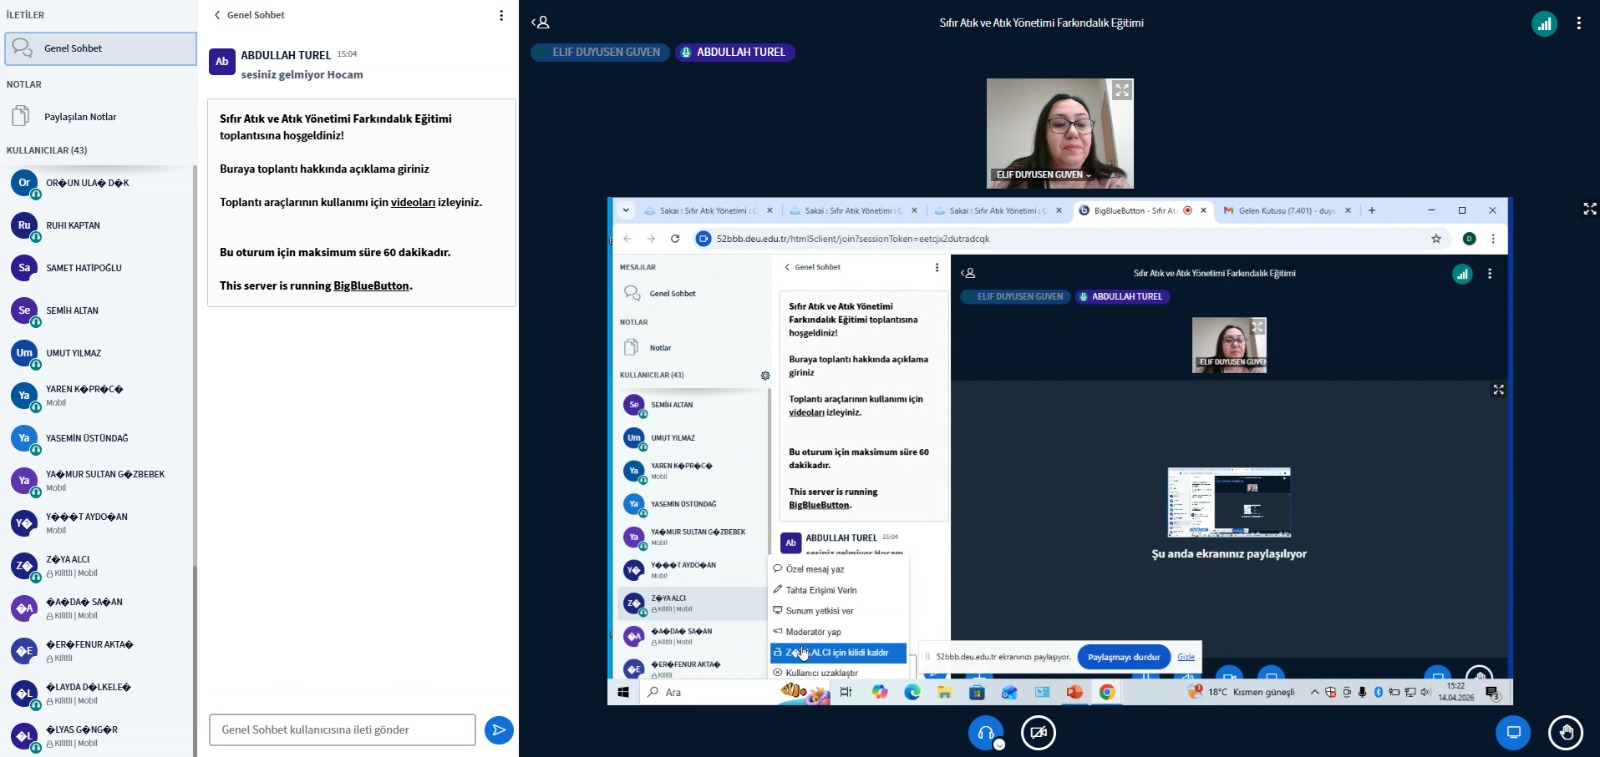Viewport: 1600px width, 757px height.
Task: Expand chat options three-dot menu
Action: (501, 15)
